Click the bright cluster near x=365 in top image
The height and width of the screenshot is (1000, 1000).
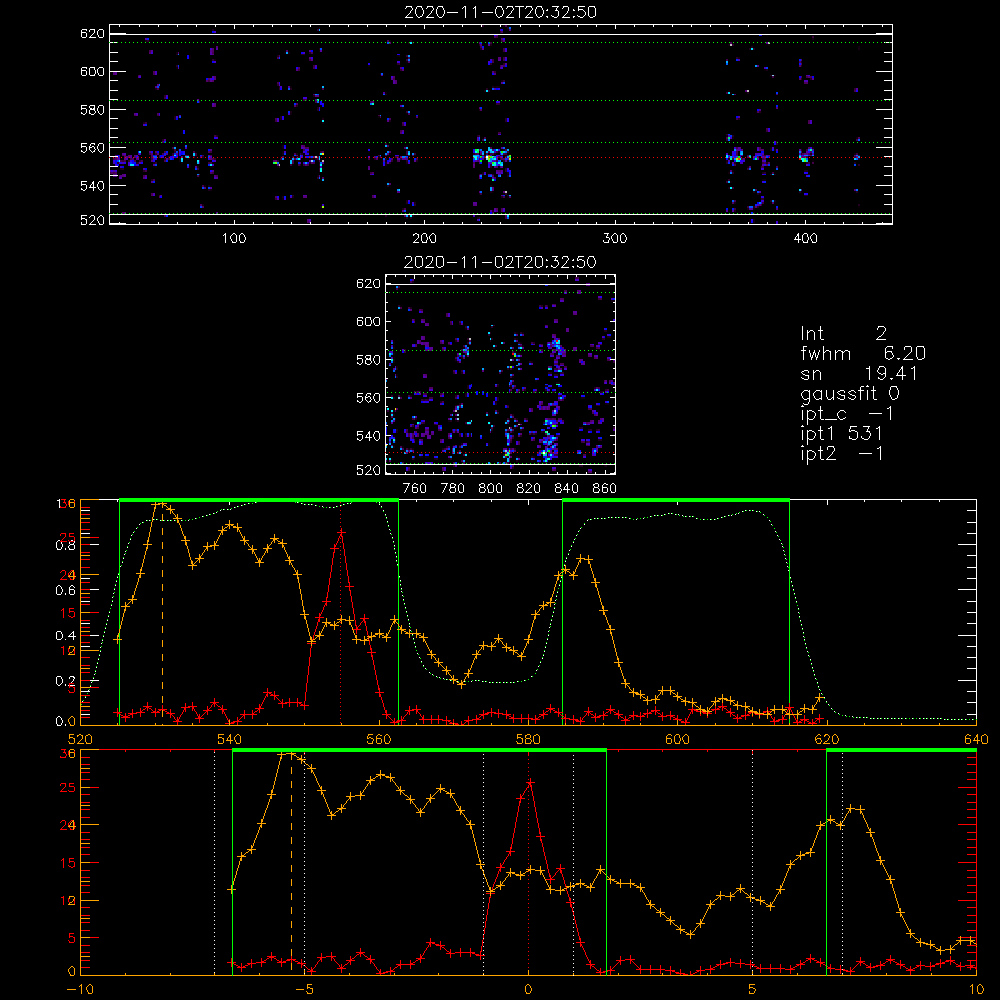pyautogui.click(x=735, y=156)
